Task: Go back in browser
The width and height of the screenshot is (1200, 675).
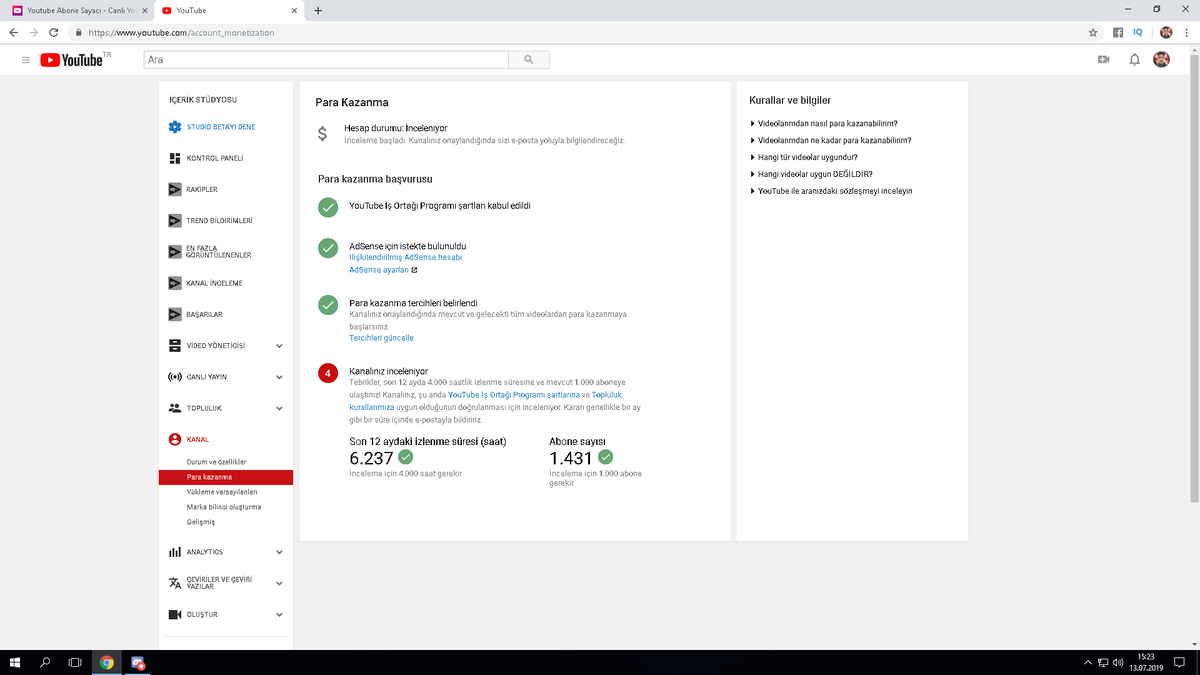Action: pos(14,32)
